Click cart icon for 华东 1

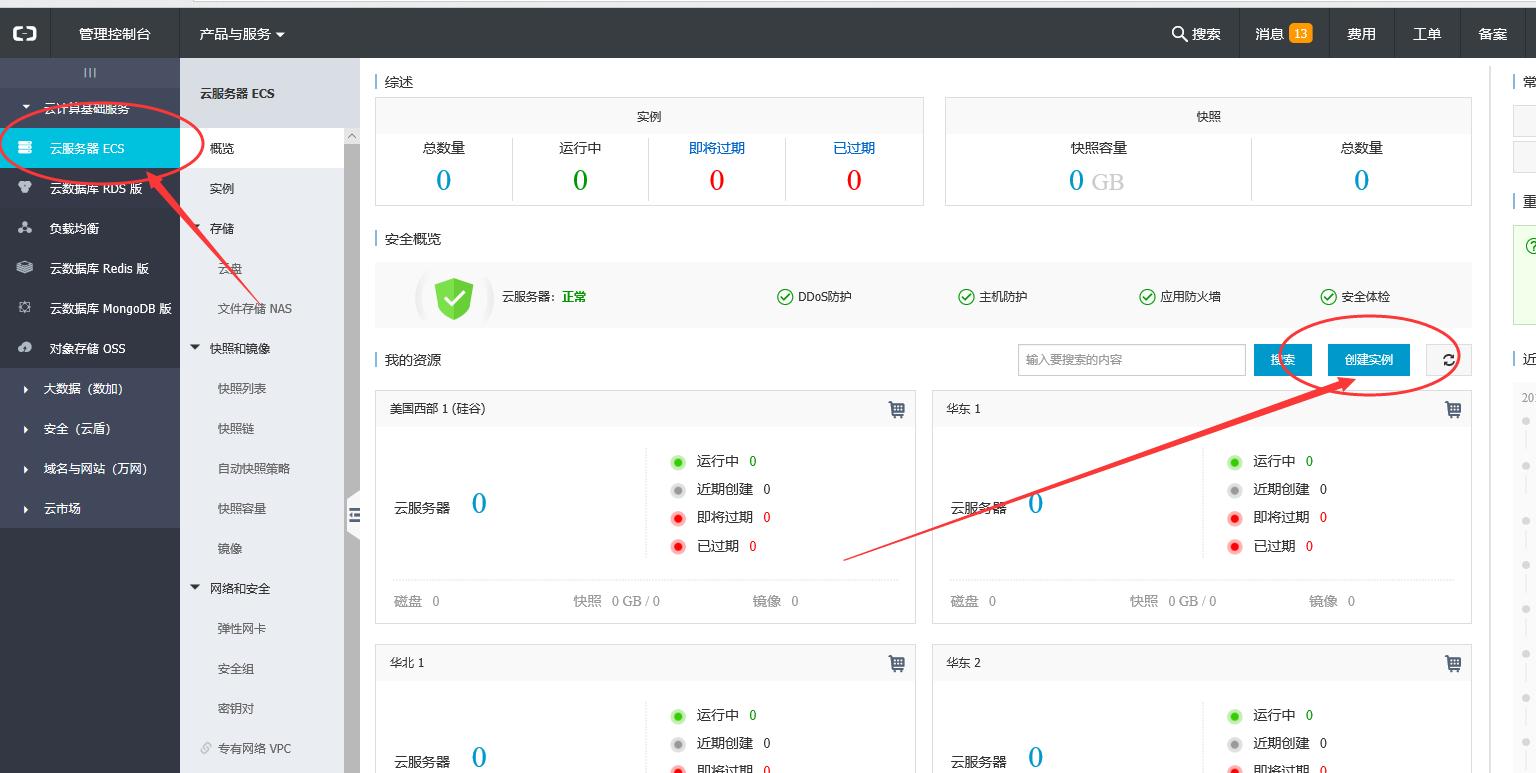[x=1453, y=409]
